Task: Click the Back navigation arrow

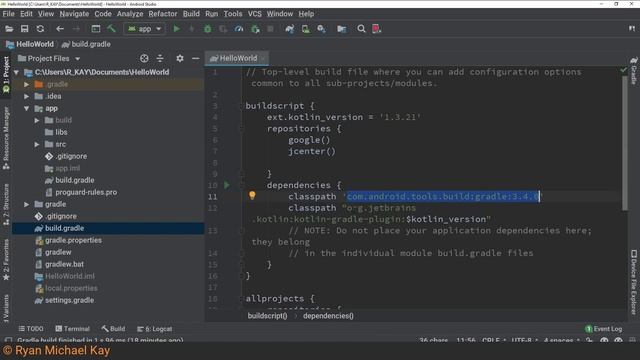Action: pyautogui.click(x=60, y=29)
